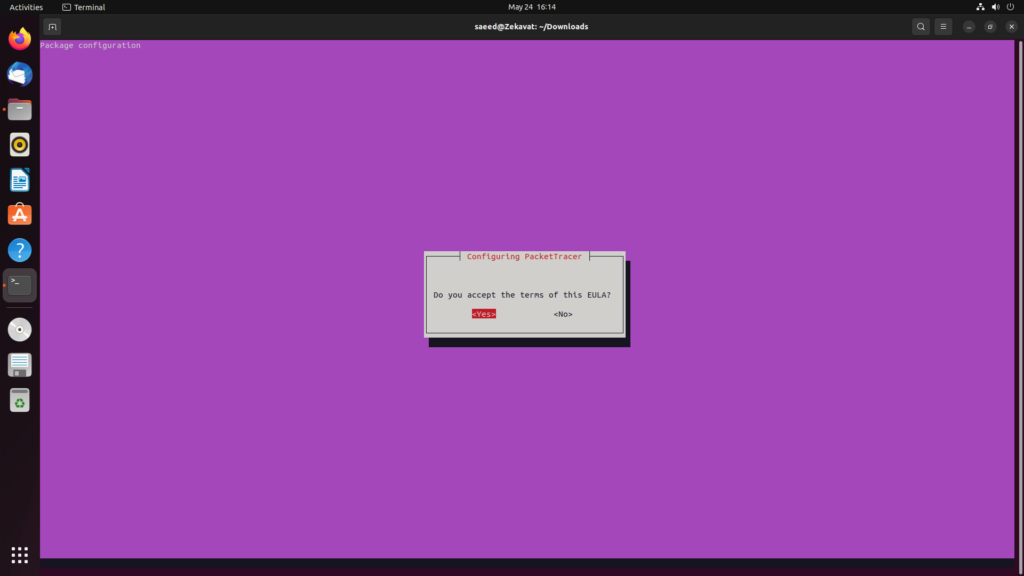Decline the EULA by choosing No
The image size is (1024, 576).
(563, 314)
